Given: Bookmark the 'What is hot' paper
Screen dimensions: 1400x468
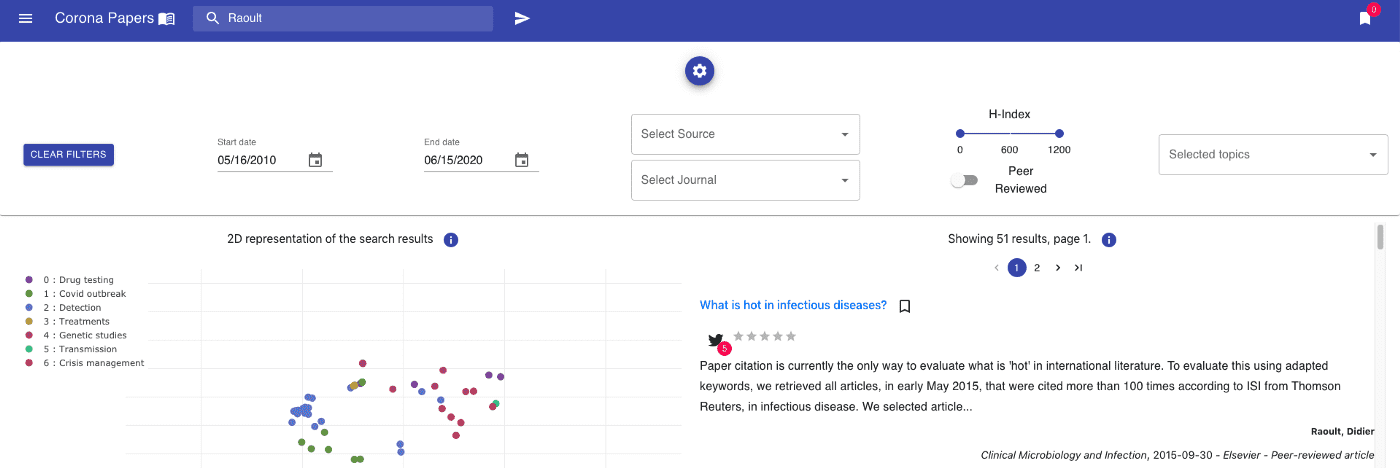Looking at the screenshot, I should tap(904, 306).
